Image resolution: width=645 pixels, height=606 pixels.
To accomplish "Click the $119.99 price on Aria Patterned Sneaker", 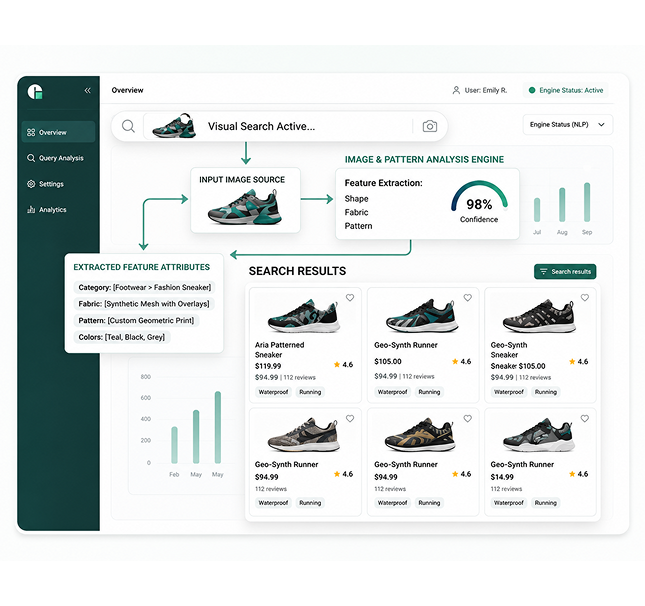I will pos(268,366).
